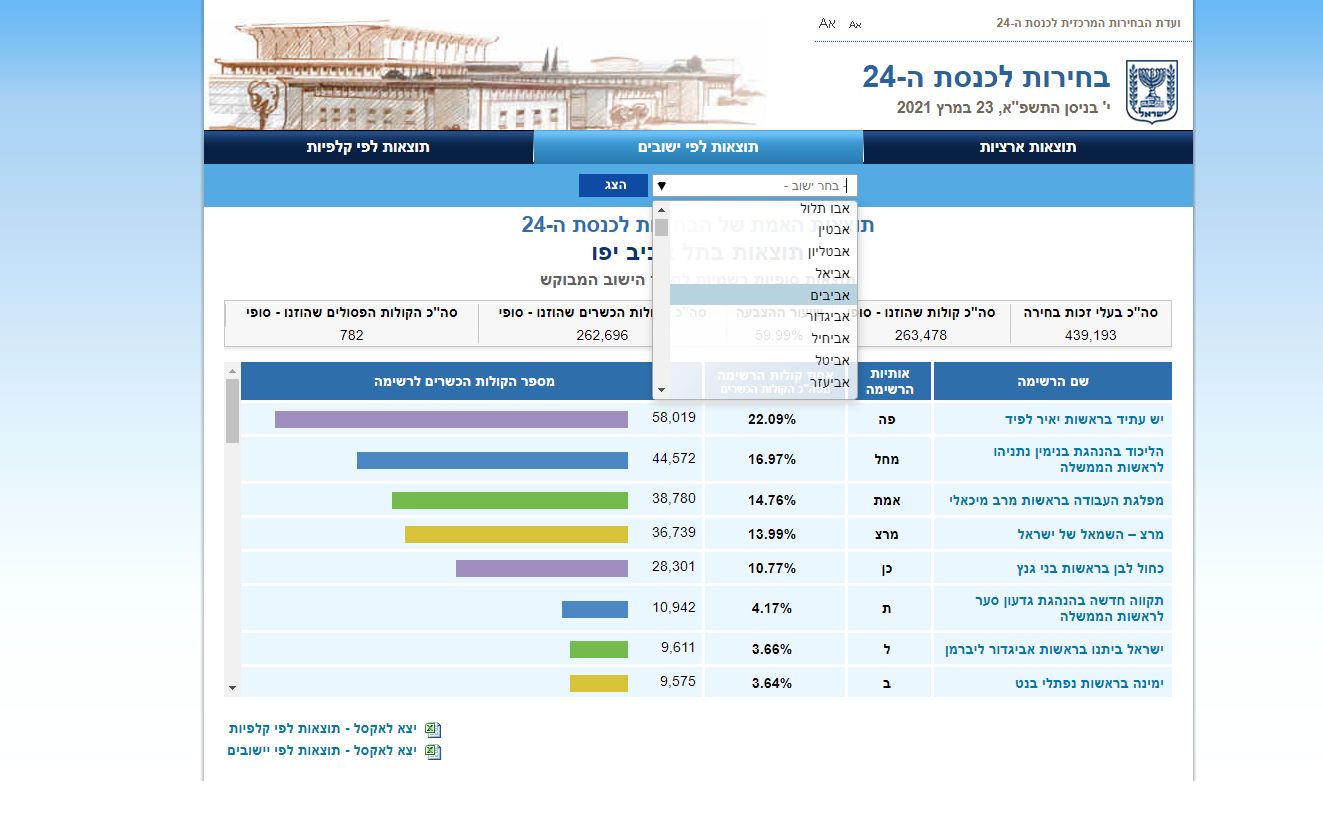Open the בחר ישוב dropdown
1323x830 pixels.
(x=755, y=186)
